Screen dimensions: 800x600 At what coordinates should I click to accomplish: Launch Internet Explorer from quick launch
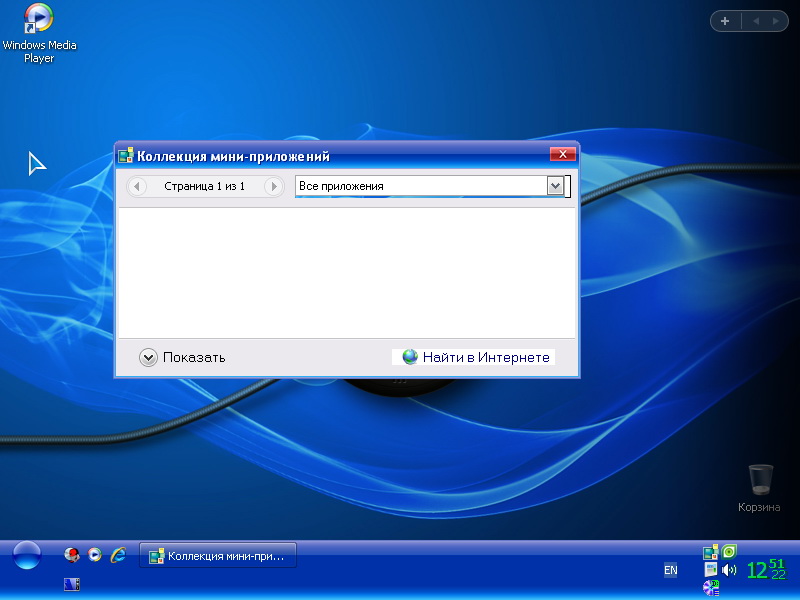coord(118,555)
